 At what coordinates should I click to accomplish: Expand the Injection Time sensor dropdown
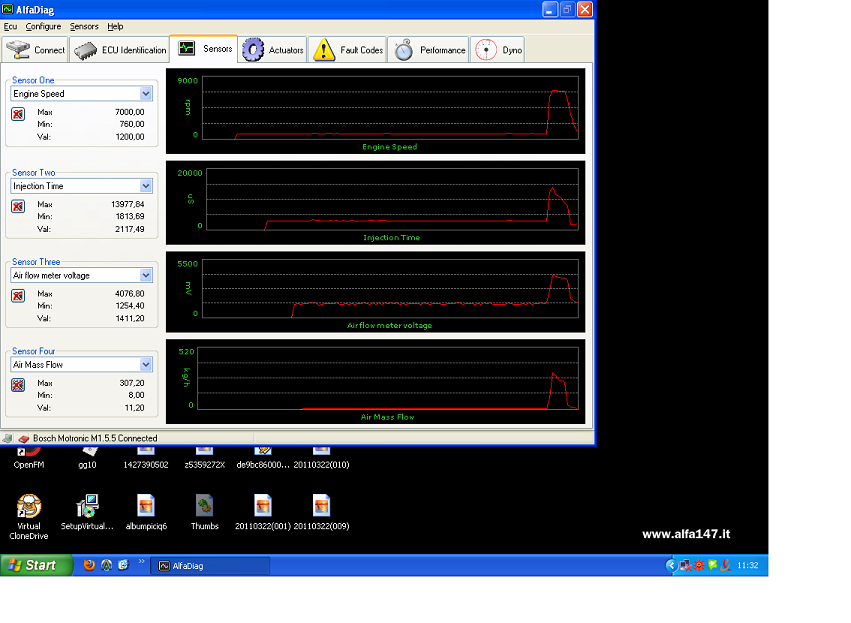point(146,186)
